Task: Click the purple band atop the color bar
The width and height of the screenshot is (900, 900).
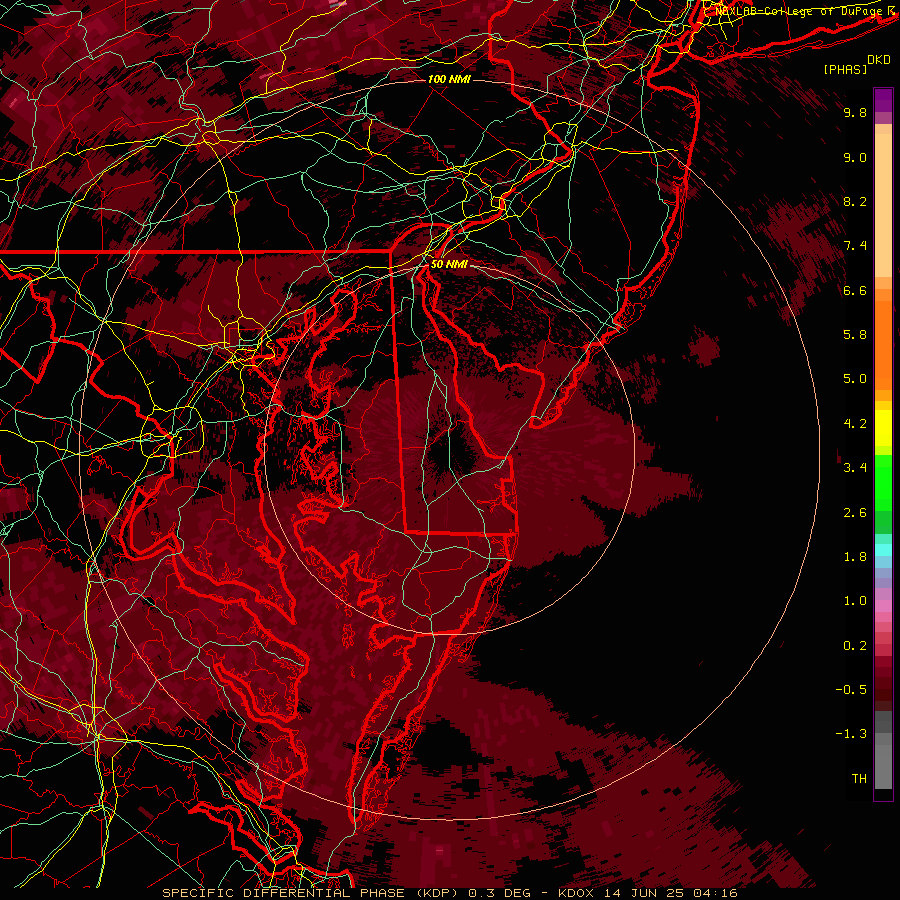Action: (x=883, y=100)
